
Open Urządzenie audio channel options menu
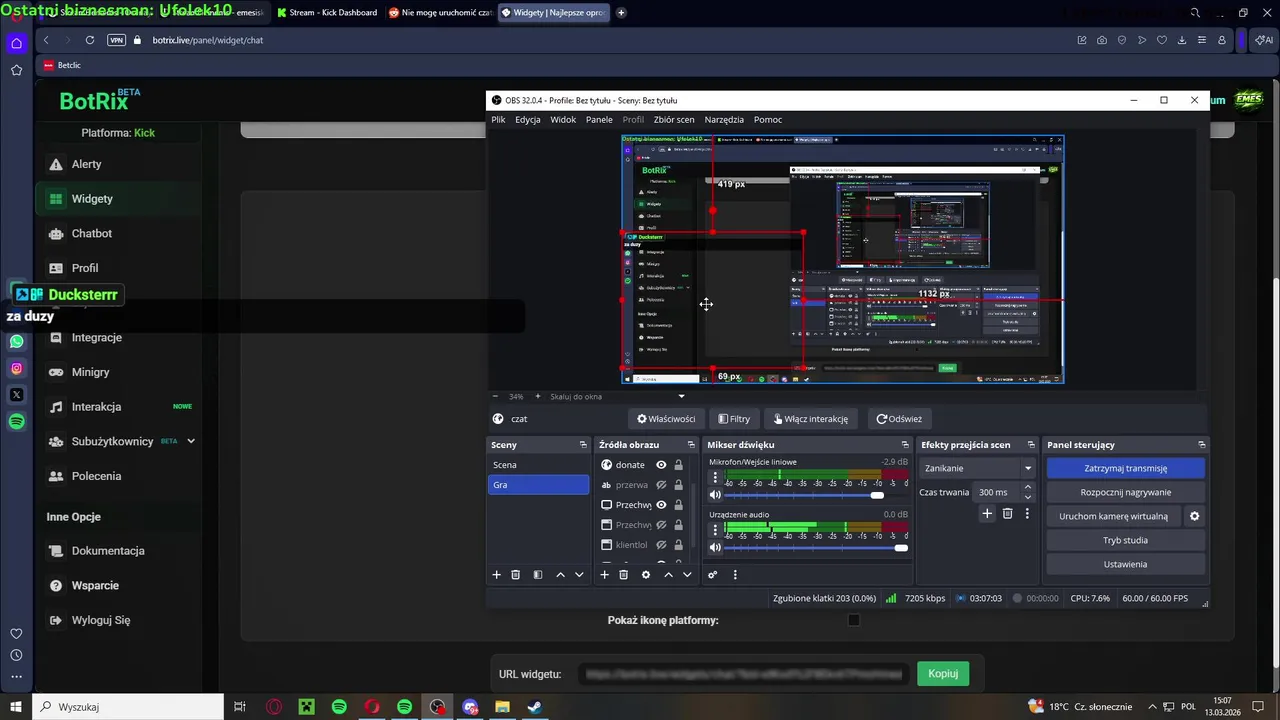click(x=715, y=530)
